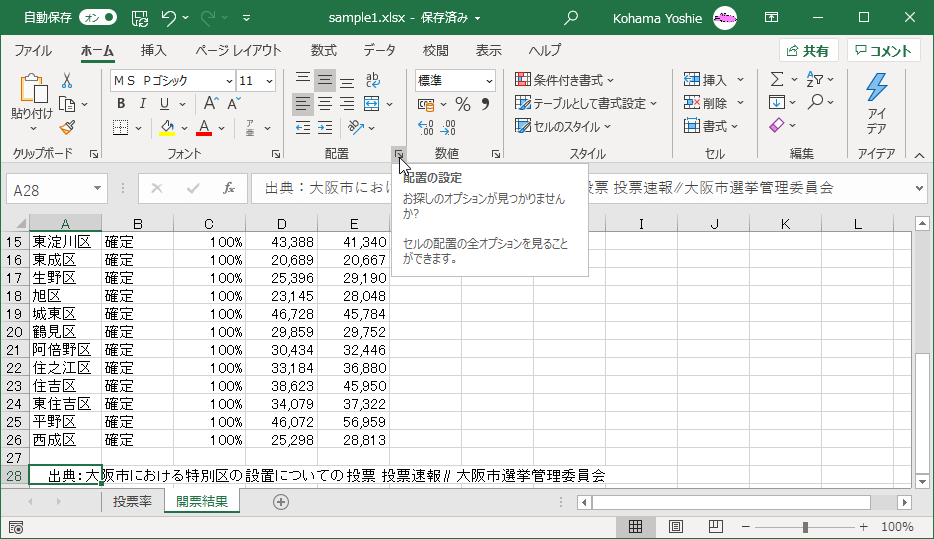This screenshot has width=934, height=539.
Task: Click find and select magnifier
Action: click(x=815, y=102)
